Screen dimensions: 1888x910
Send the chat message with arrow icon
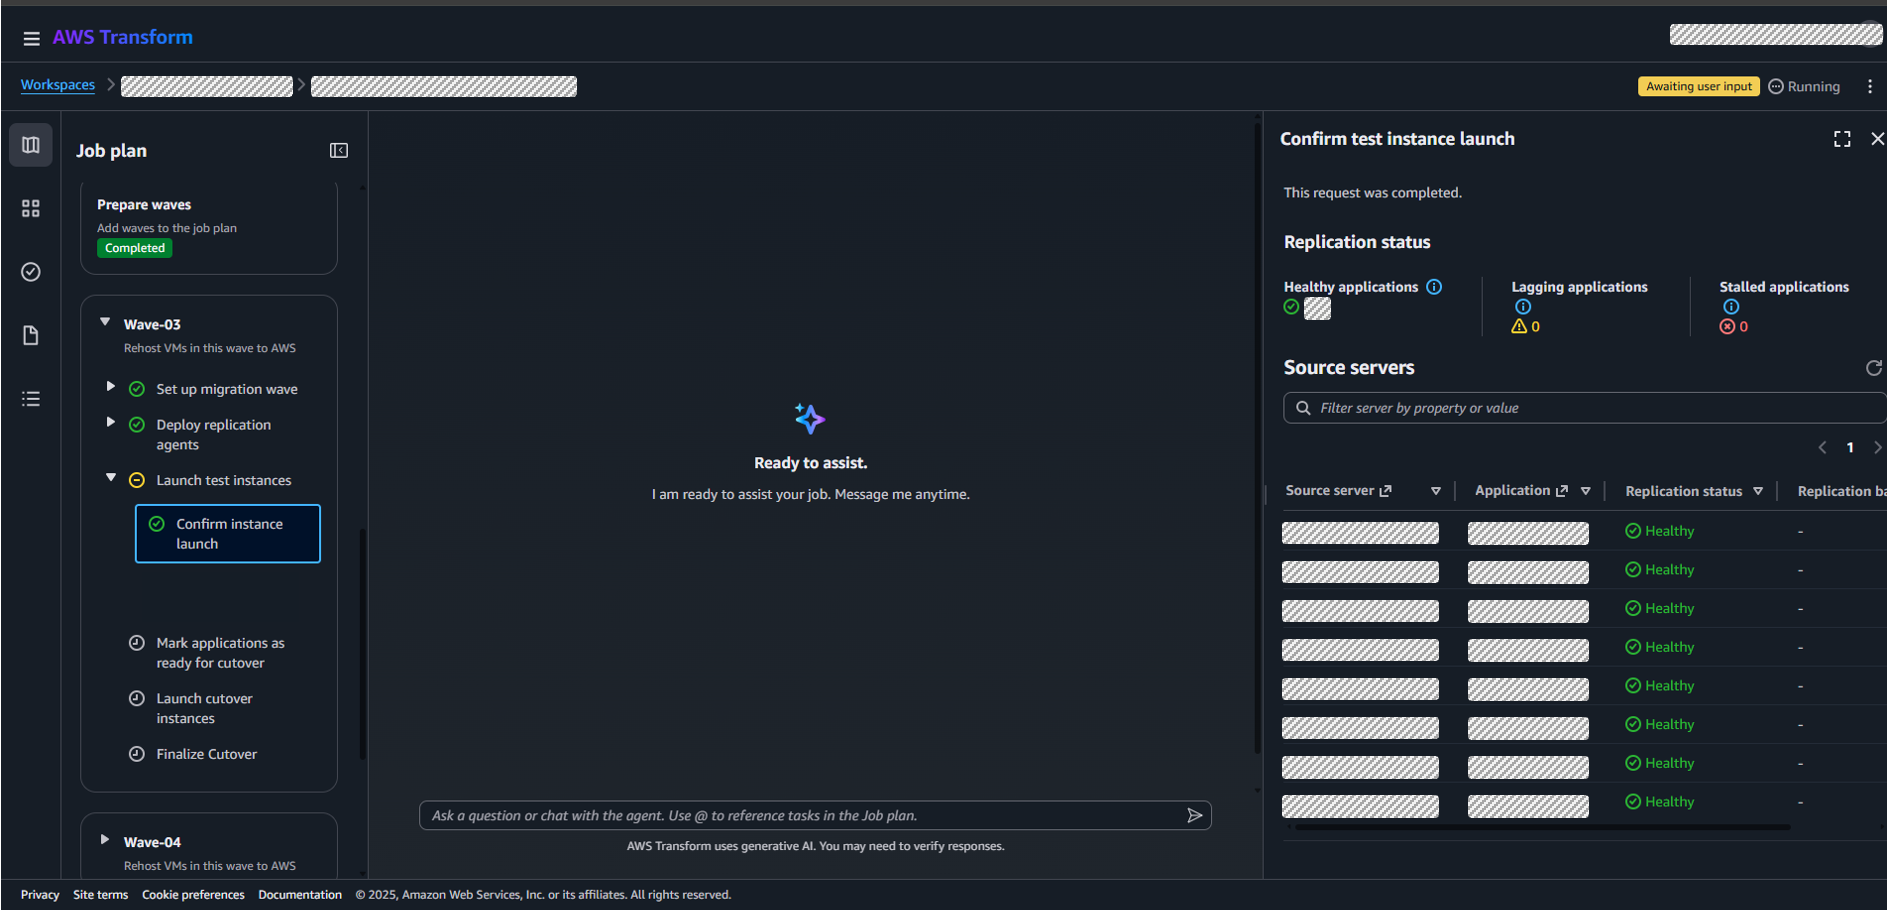[1194, 815]
